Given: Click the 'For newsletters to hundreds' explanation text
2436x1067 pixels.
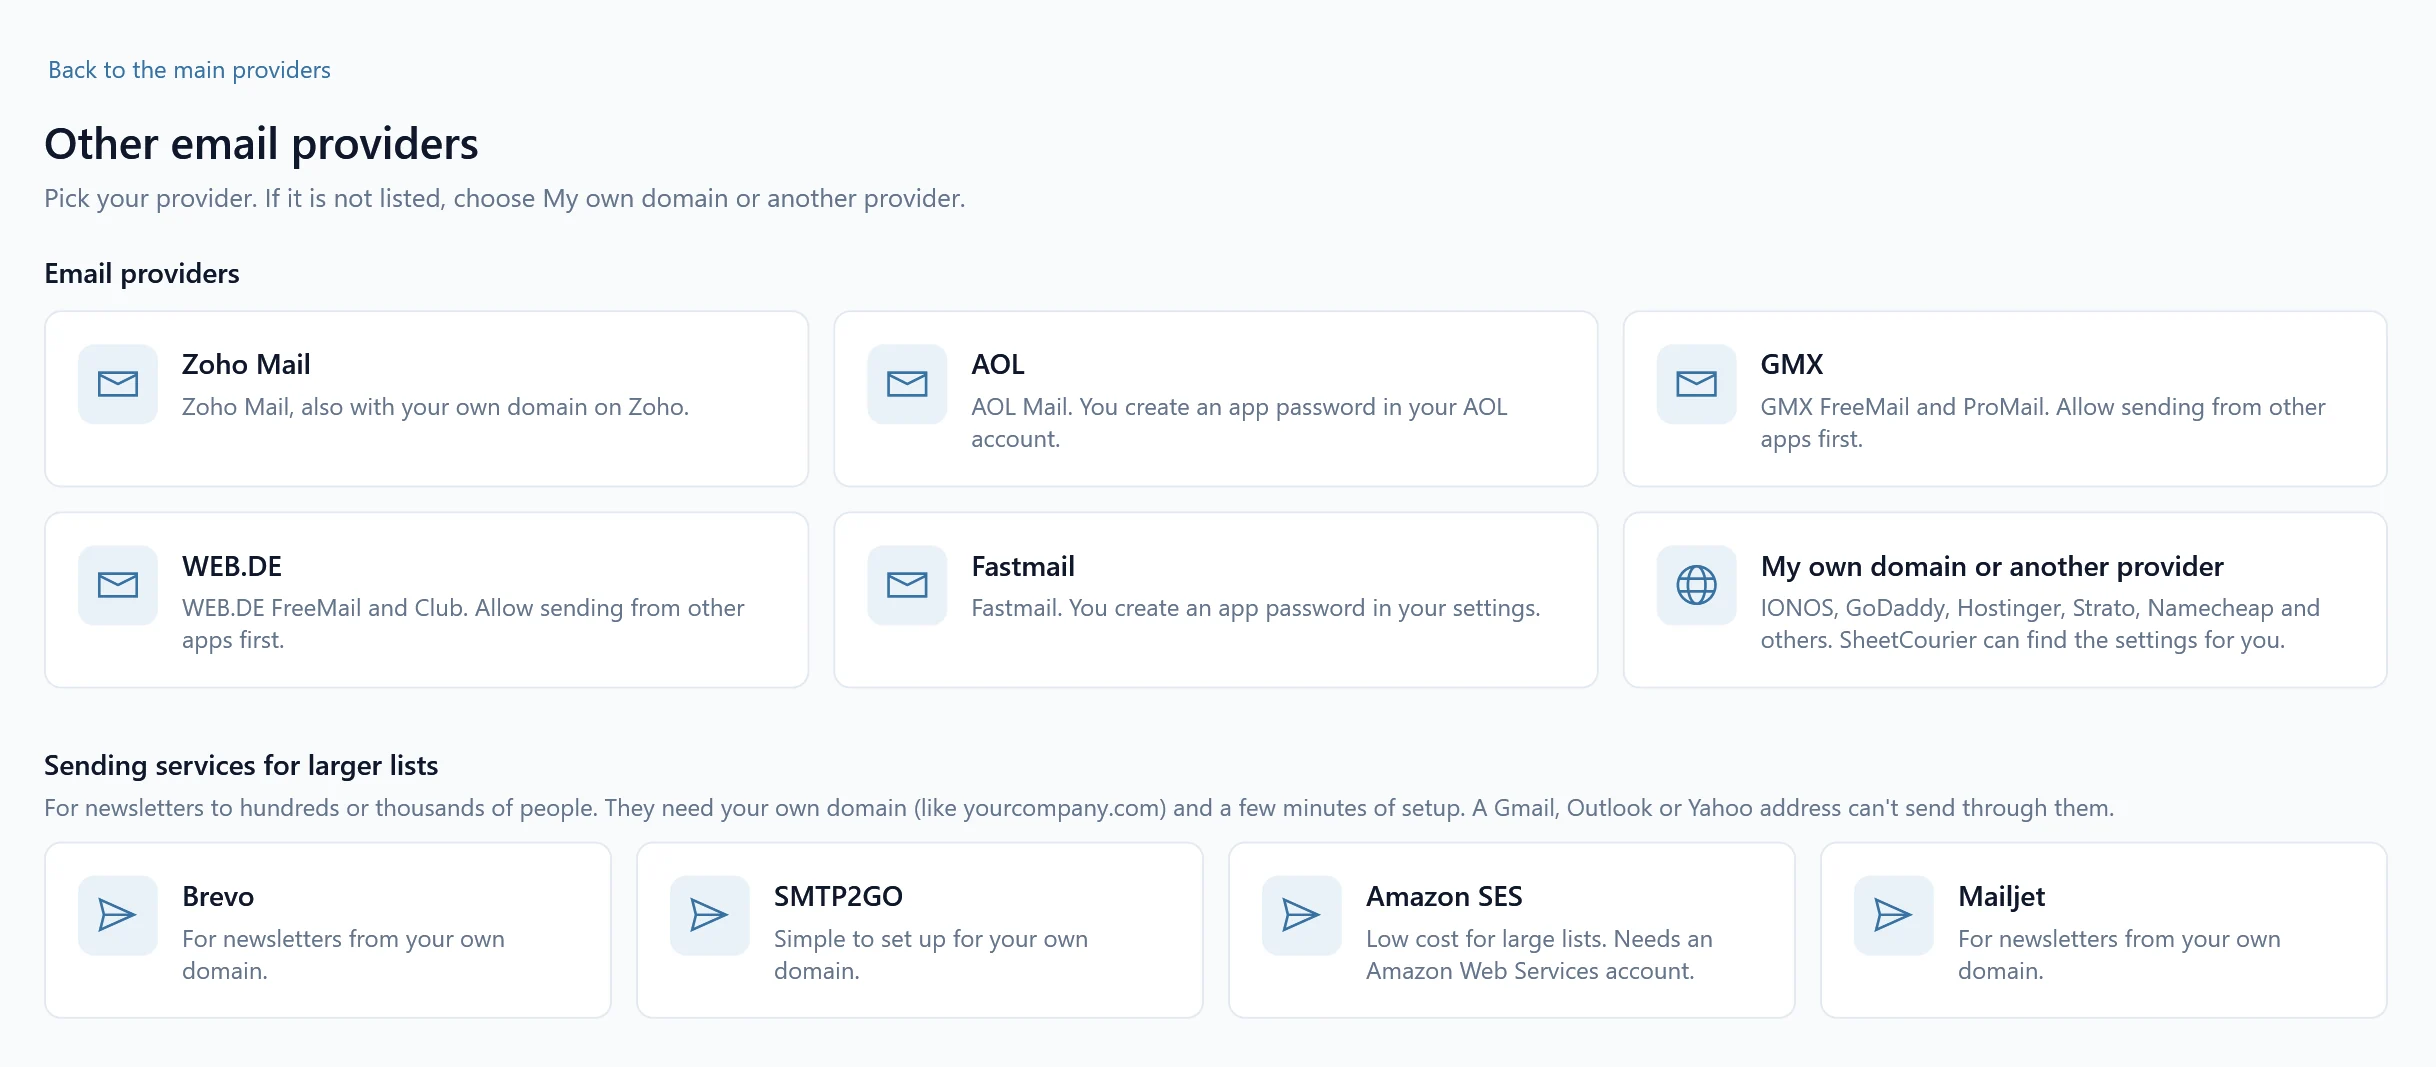Looking at the screenshot, I should [1079, 808].
